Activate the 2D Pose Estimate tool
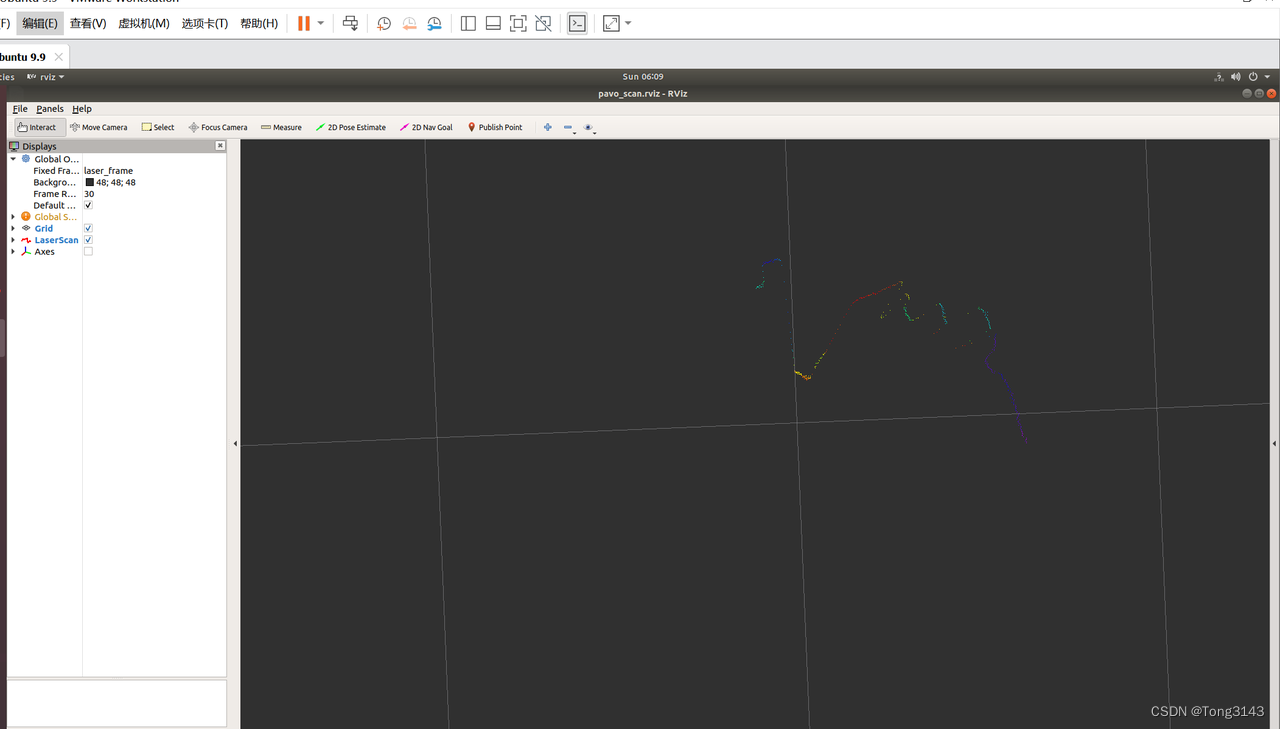Screen dimensions: 1280x729 pyautogui.click(x=350, y=127)
